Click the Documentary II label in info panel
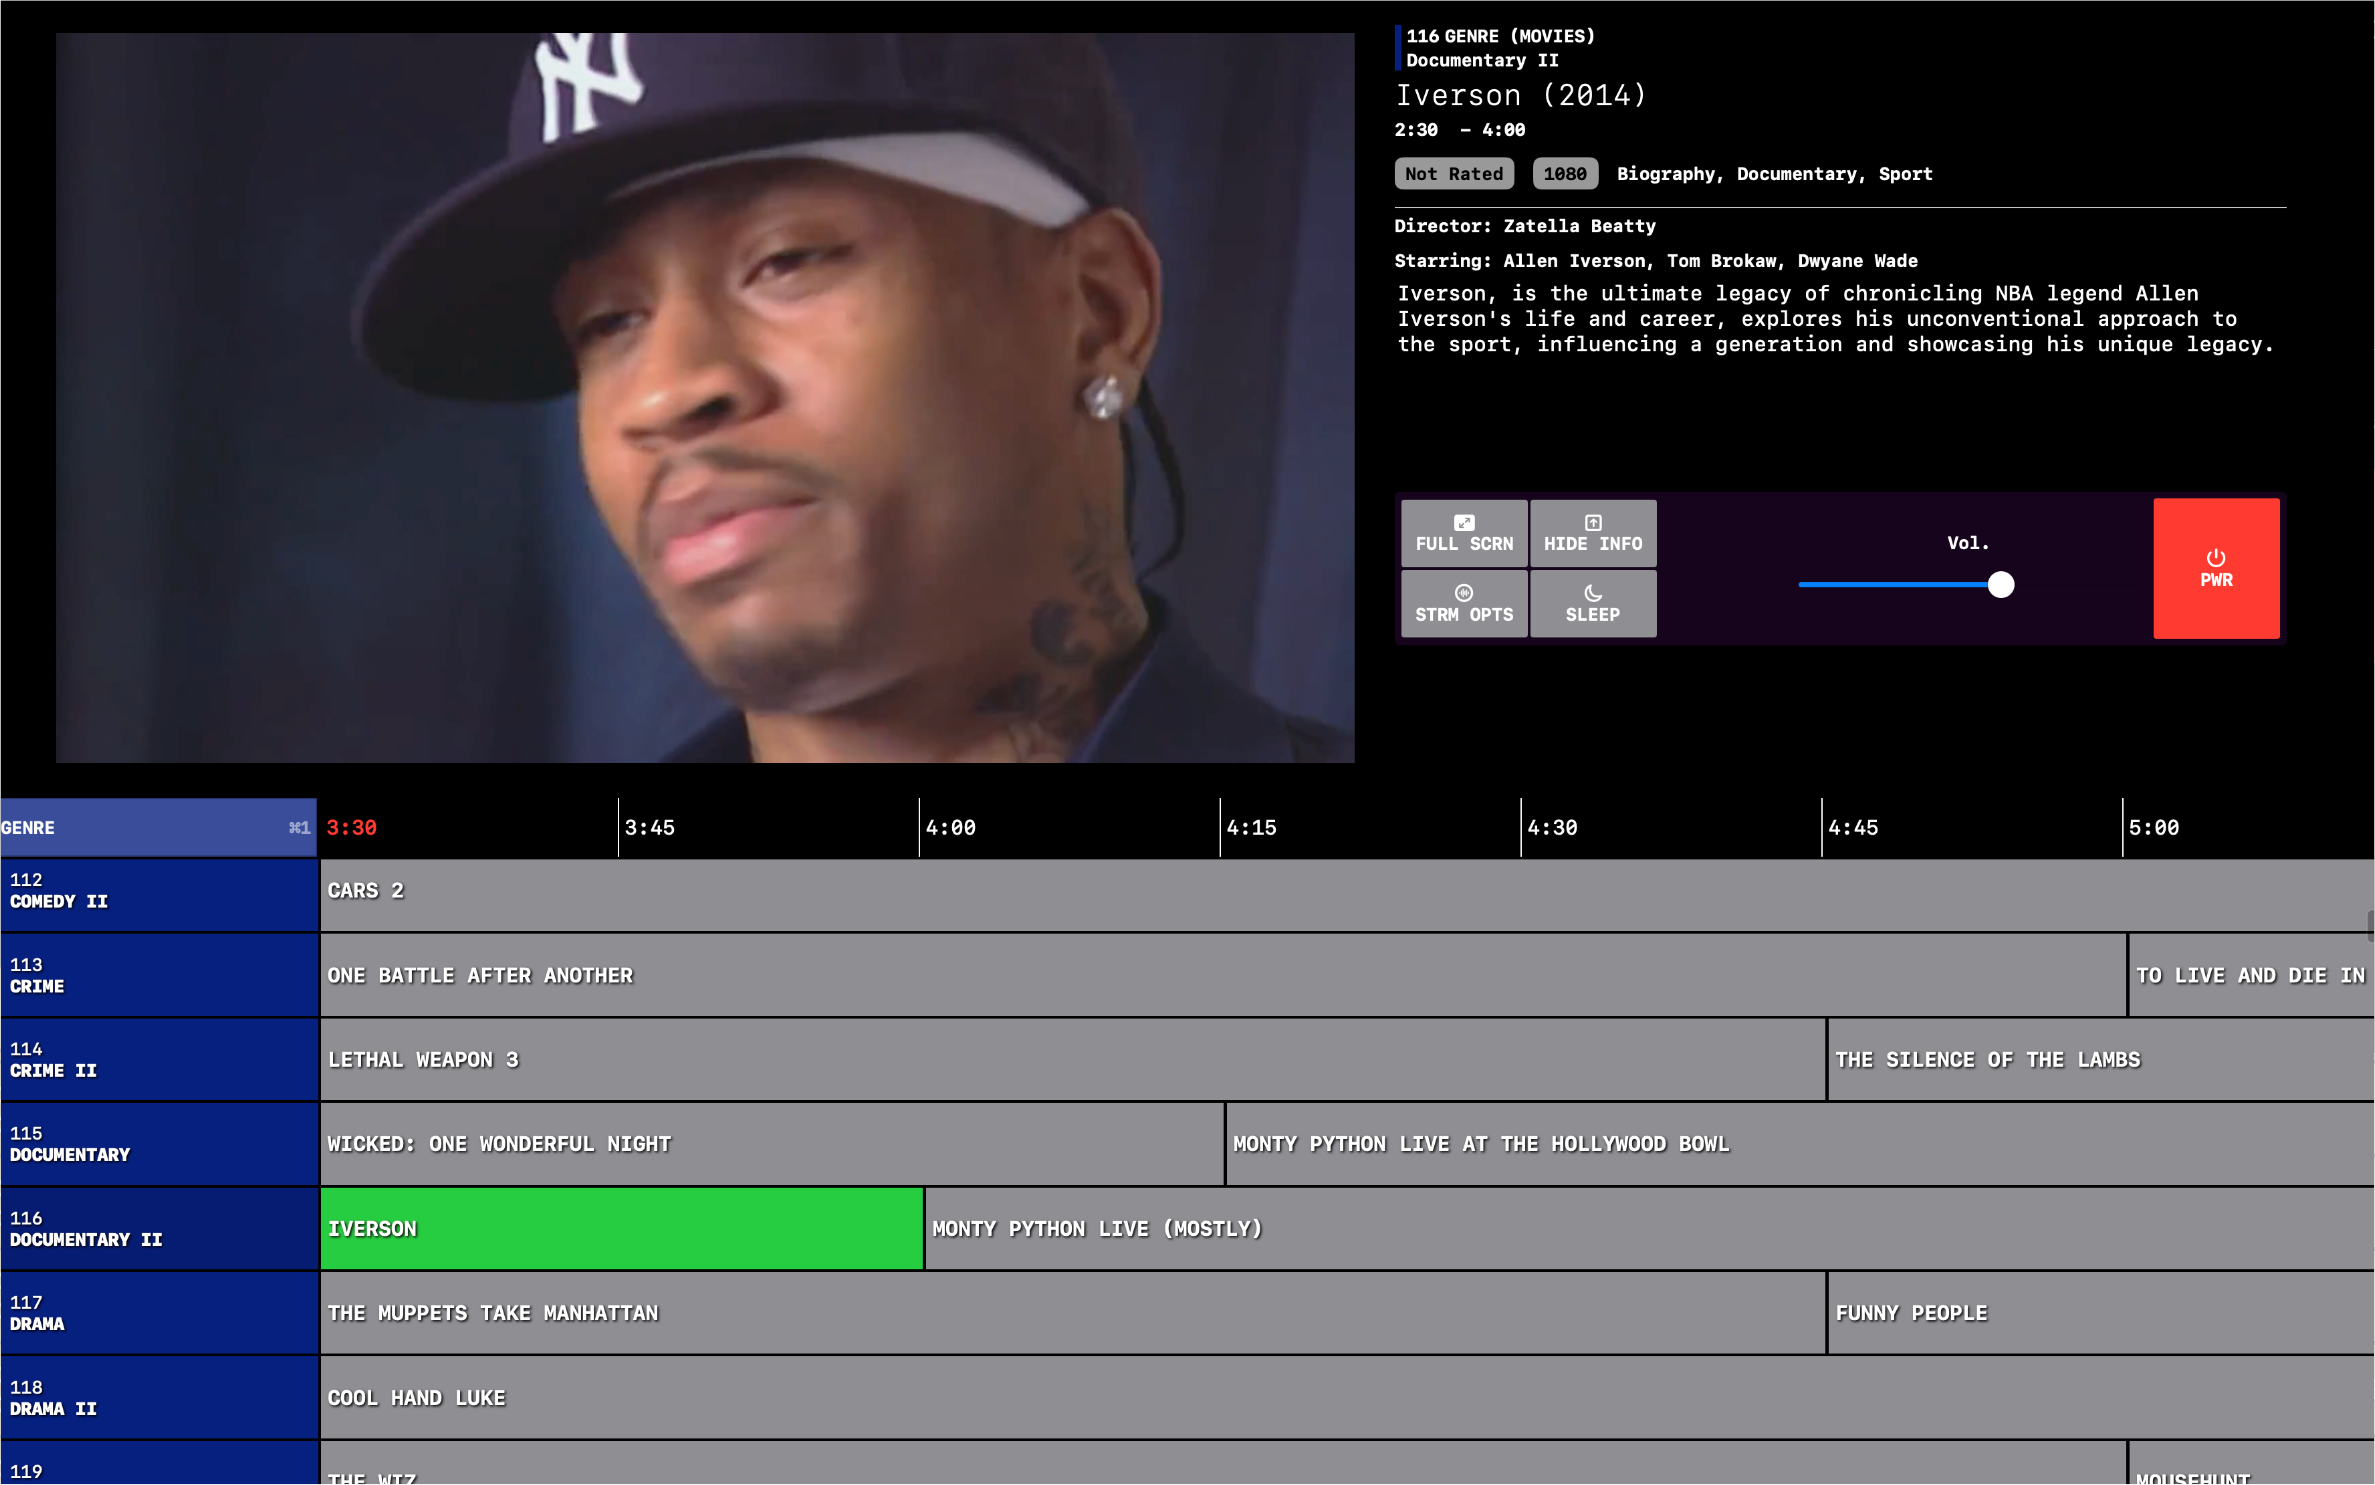 (1482, 60)
